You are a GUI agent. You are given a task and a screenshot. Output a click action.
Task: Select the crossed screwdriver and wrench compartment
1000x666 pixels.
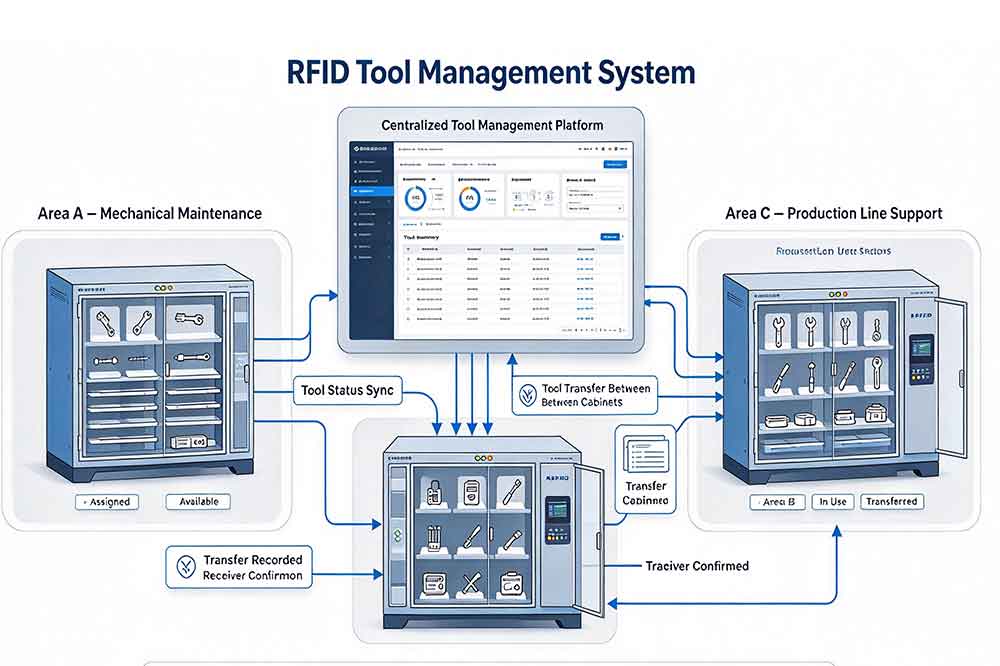click(471, 584)
